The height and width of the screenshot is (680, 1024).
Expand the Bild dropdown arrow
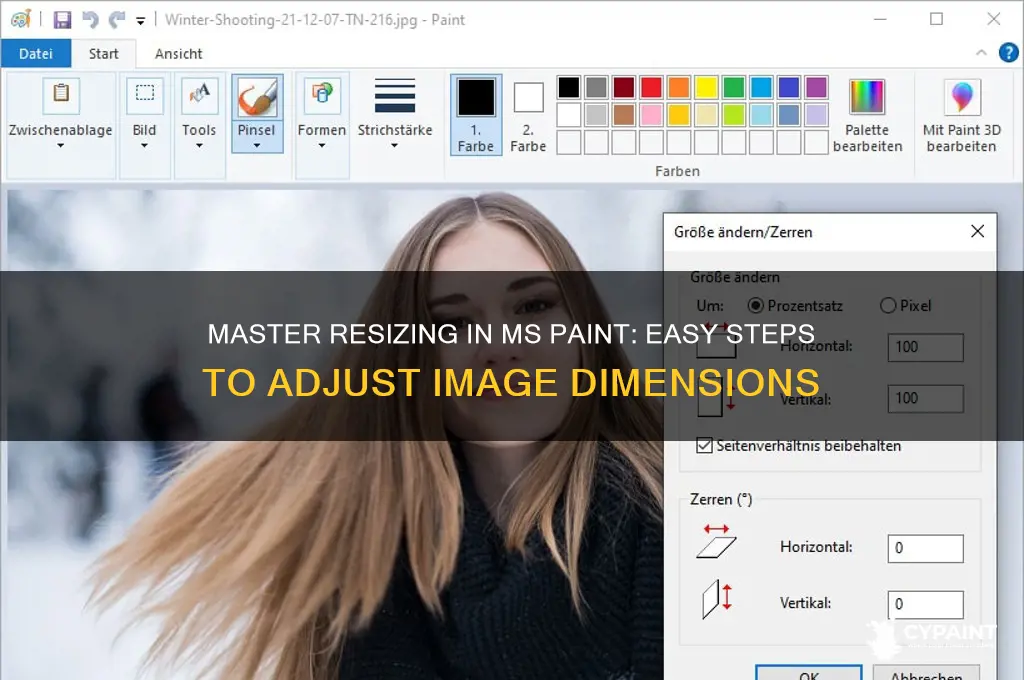click(x=144, y=146)
